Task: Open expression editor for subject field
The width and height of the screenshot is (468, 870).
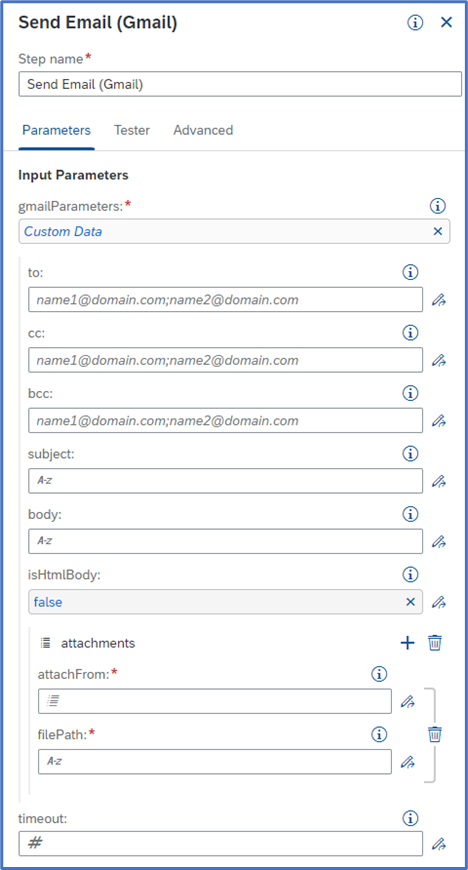Action: [x=439, y=480]
